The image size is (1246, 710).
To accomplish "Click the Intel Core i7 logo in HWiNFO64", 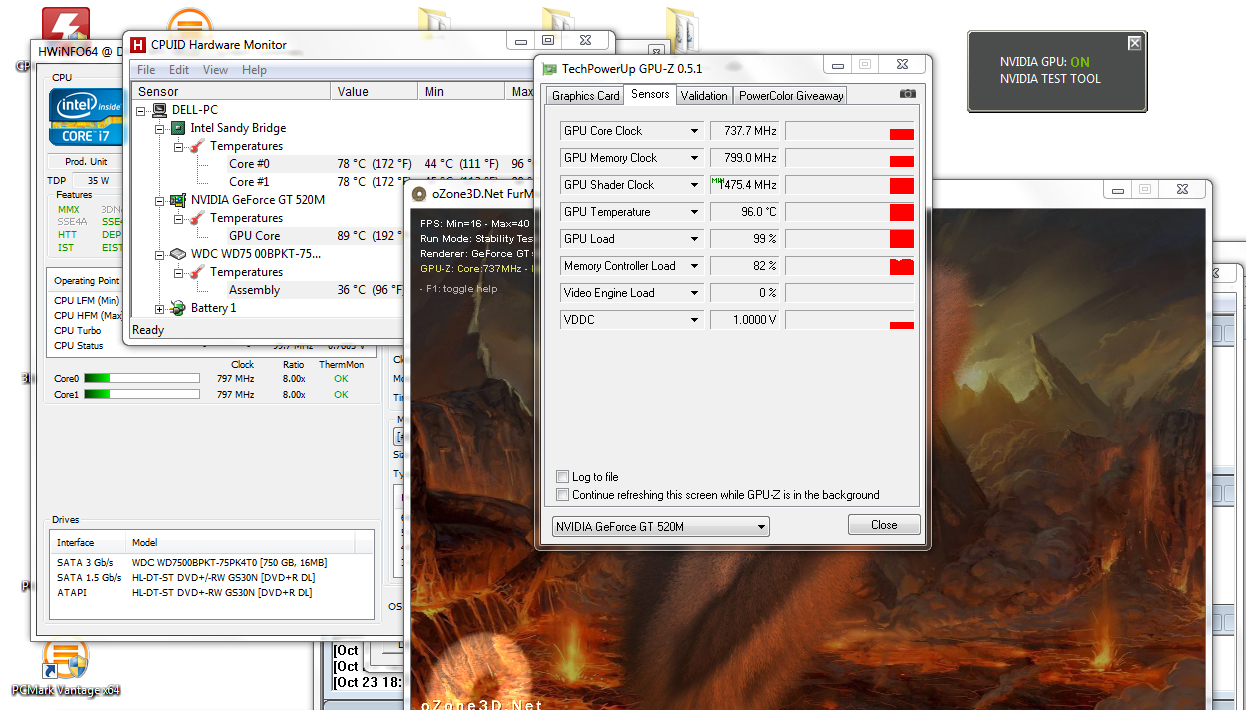I will (86, 117).
